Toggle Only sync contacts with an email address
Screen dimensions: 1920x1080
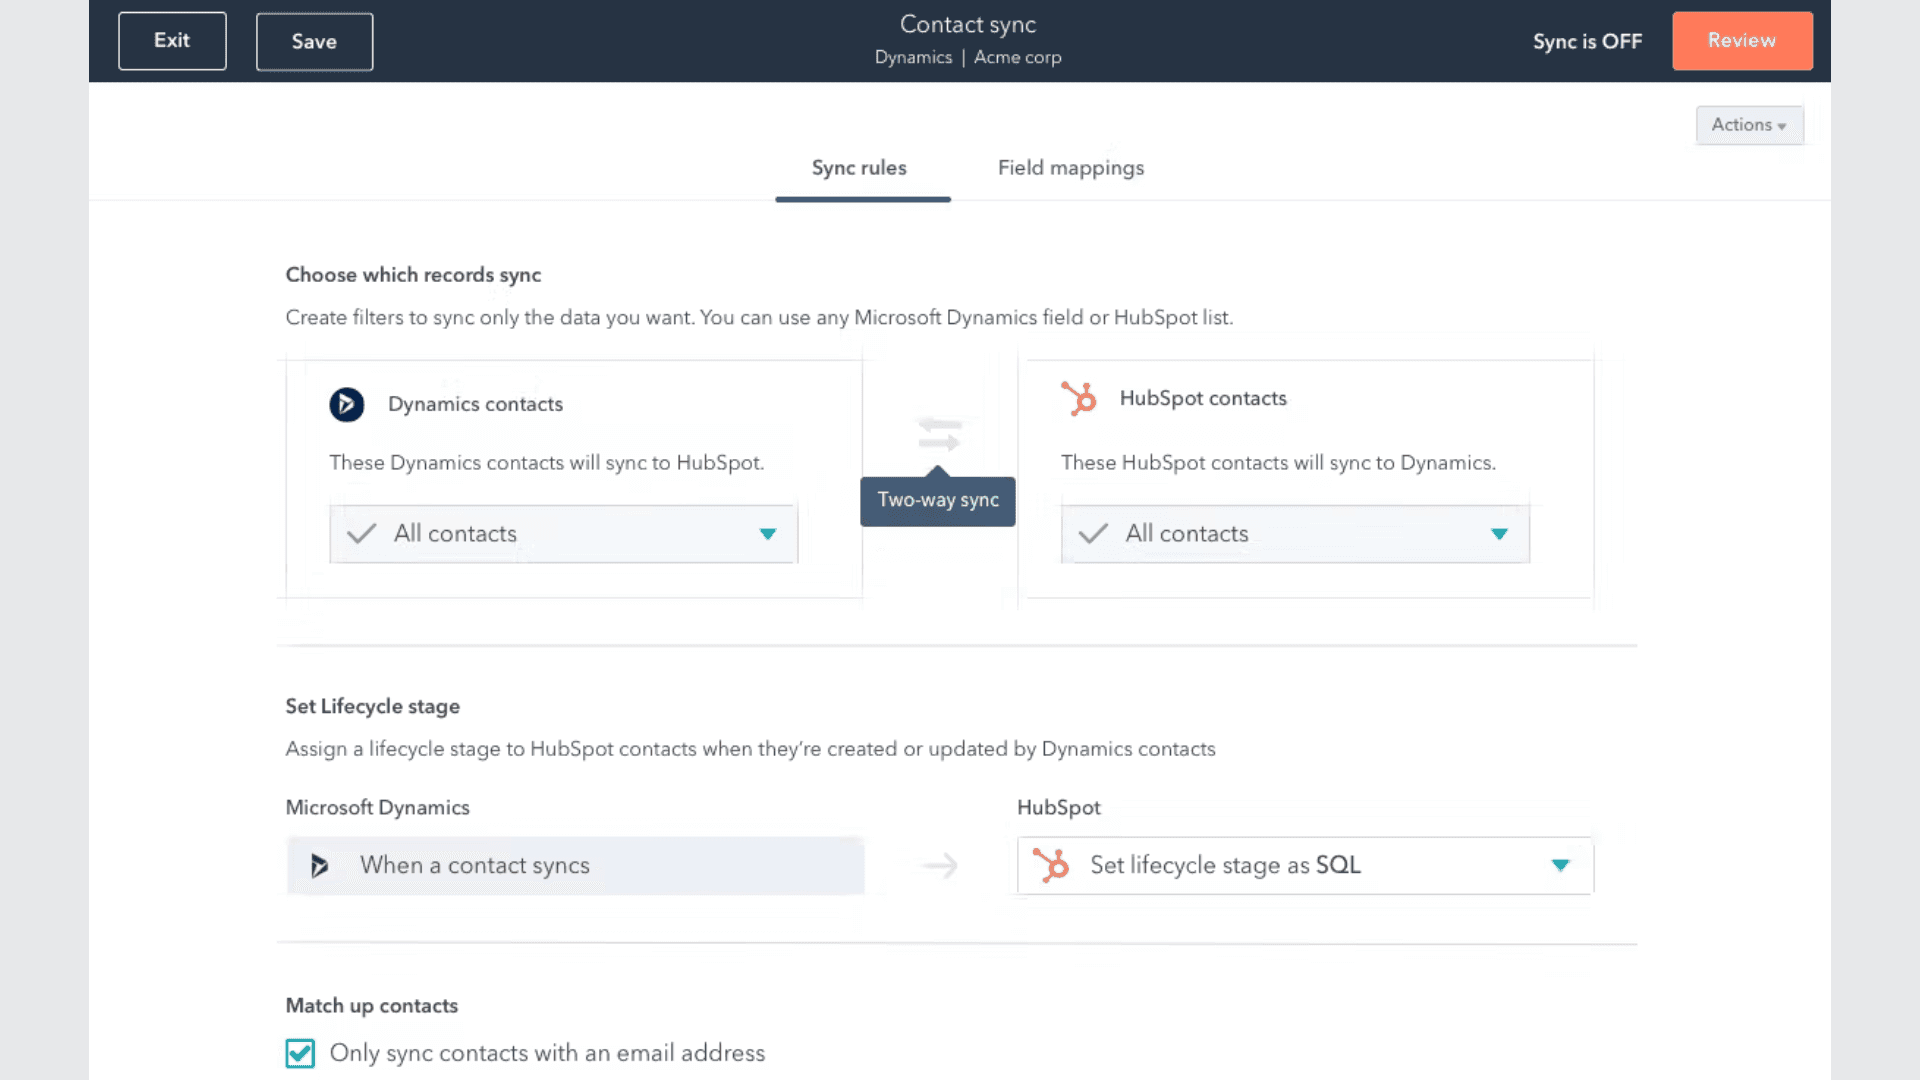click(300, 1053)
